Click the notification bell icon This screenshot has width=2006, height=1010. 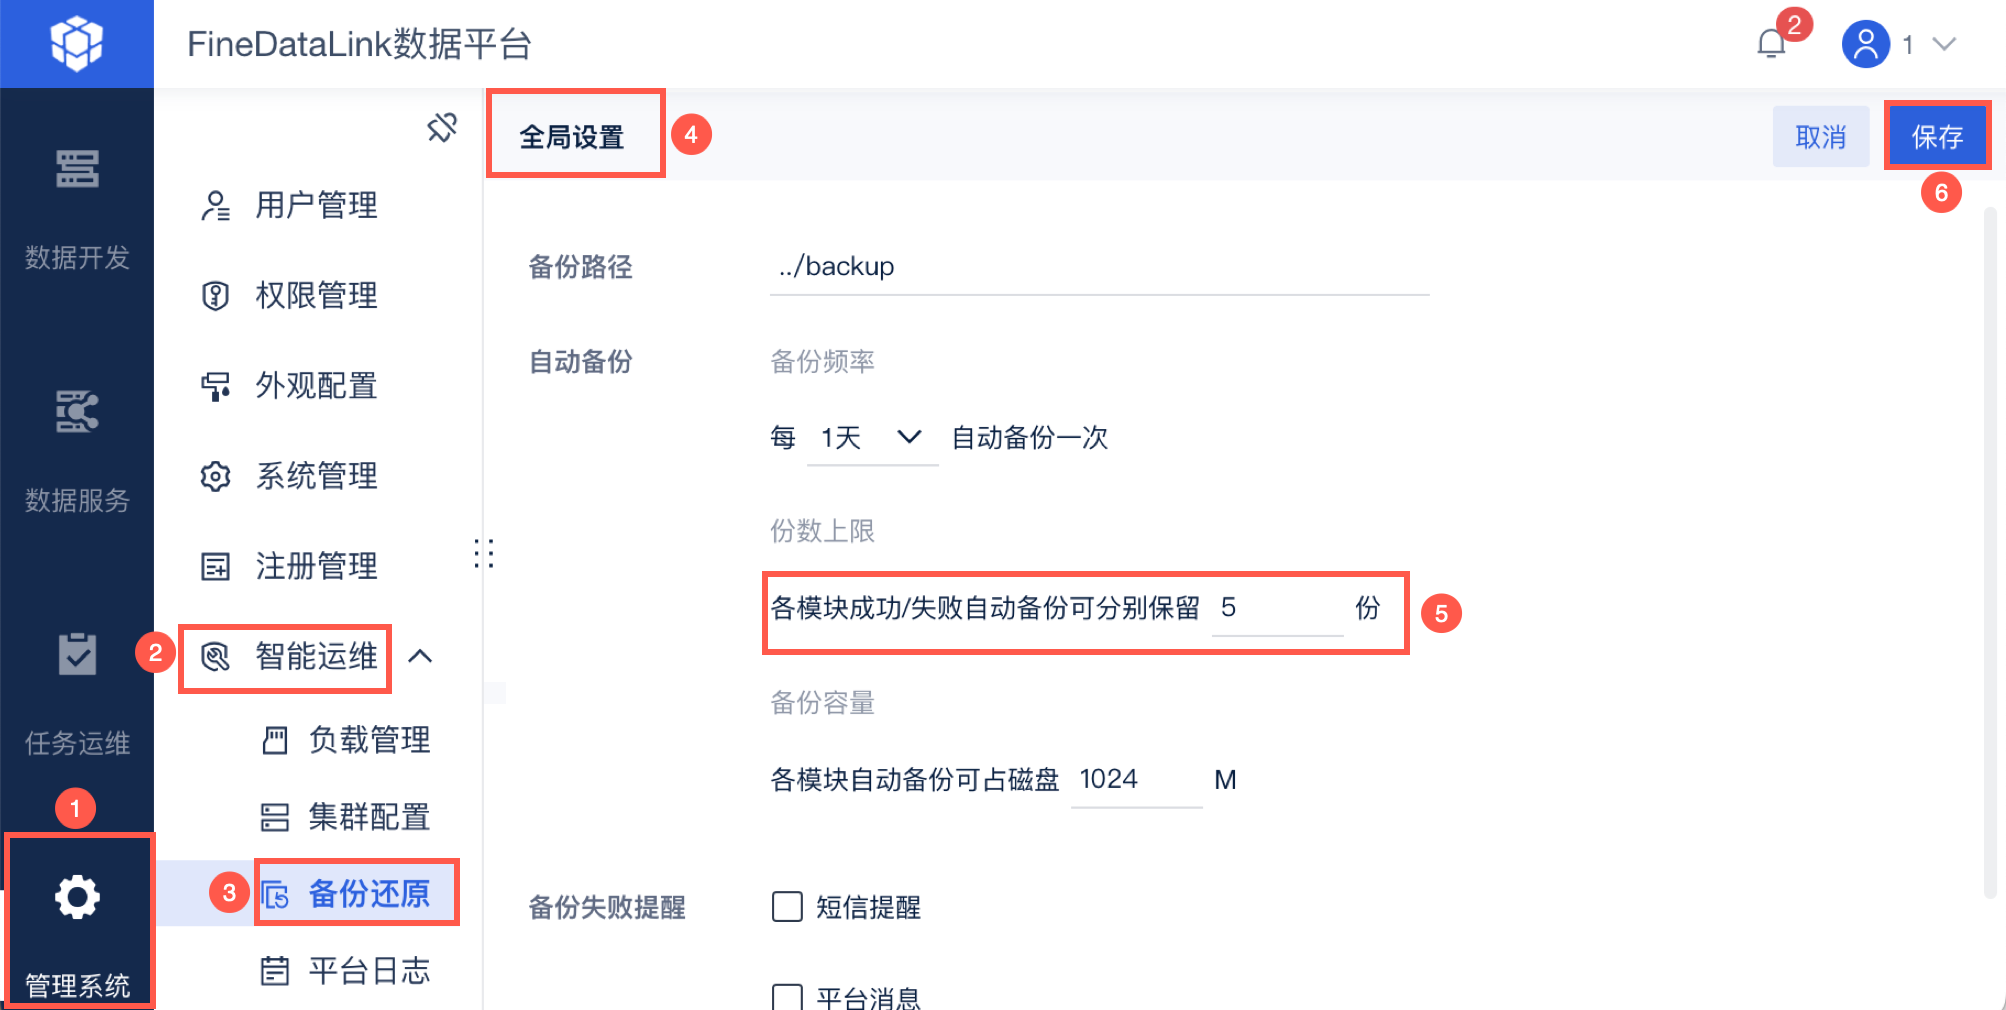coord(1771,44)
